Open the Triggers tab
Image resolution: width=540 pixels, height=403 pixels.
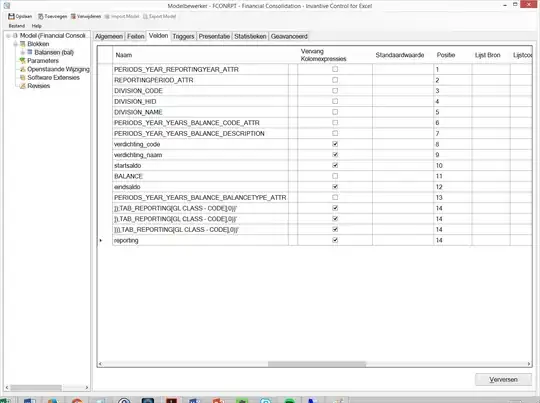click(183, 36)
